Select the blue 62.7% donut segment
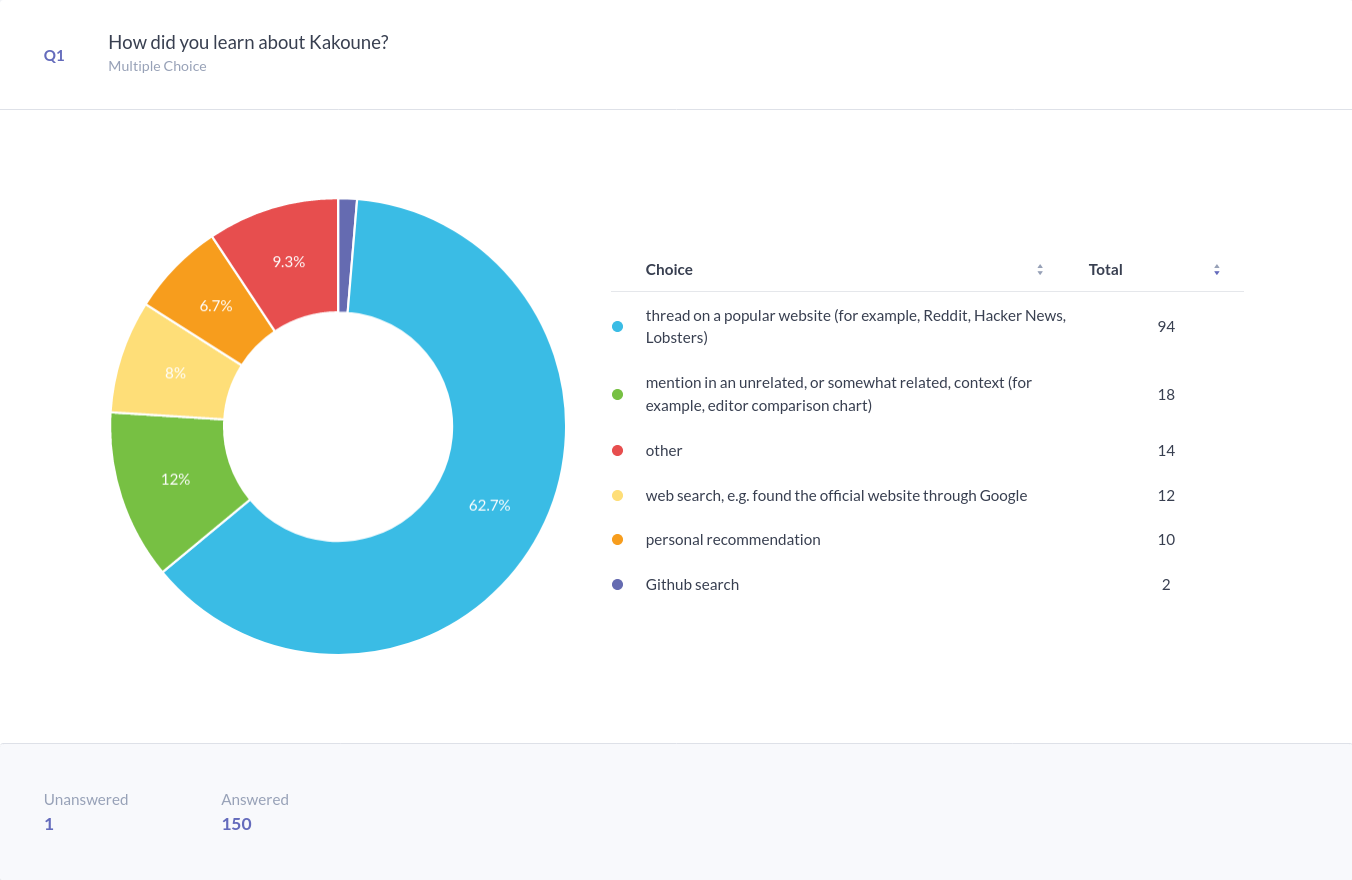Viewport: 1352px width, 880px height. (489, 505)
